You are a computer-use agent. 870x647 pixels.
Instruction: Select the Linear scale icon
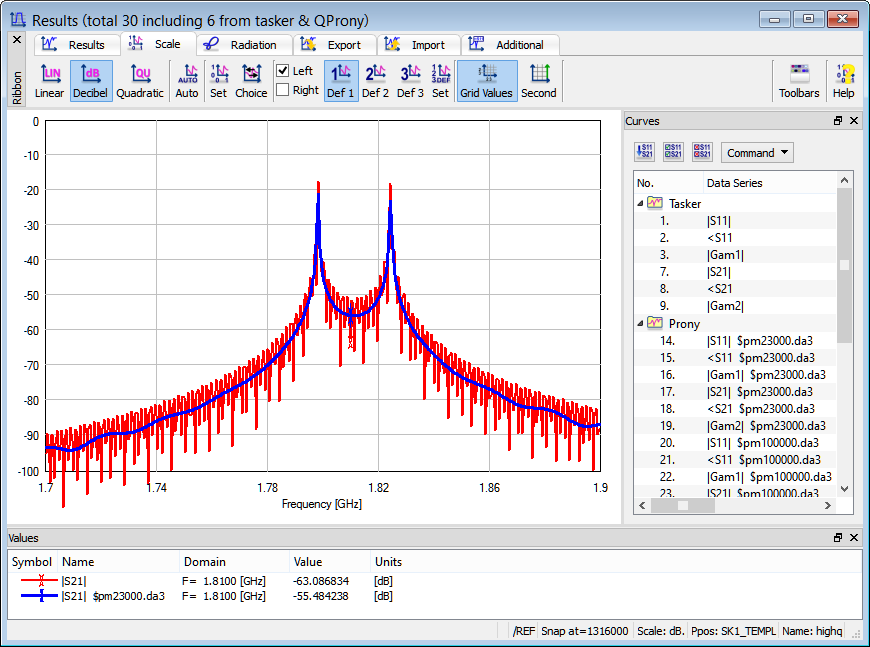[49, 81]
